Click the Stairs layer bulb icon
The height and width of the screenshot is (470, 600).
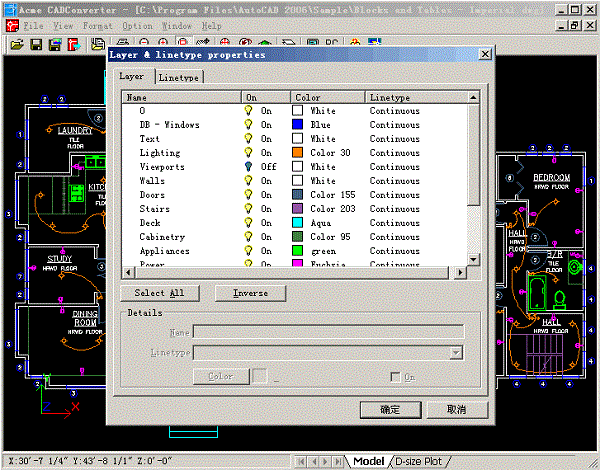click(x=249, y=209)
